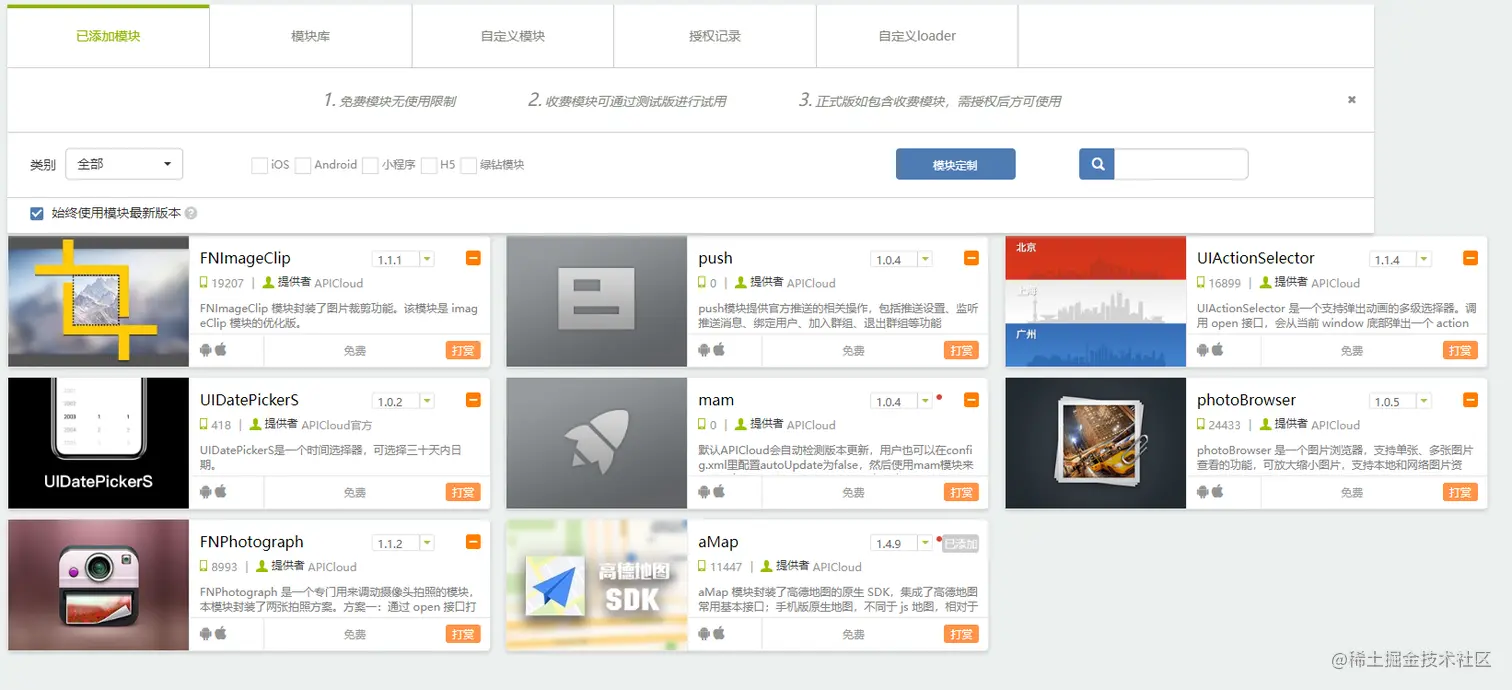
Task: Remove FNPhotograph using its minus icon
Action: 473,542
